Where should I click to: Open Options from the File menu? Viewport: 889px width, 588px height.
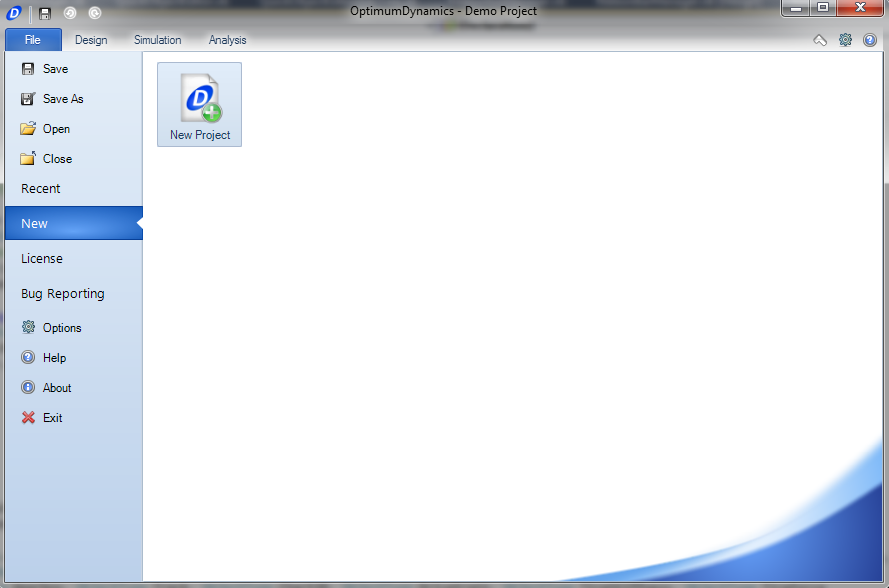coord(74,328)
